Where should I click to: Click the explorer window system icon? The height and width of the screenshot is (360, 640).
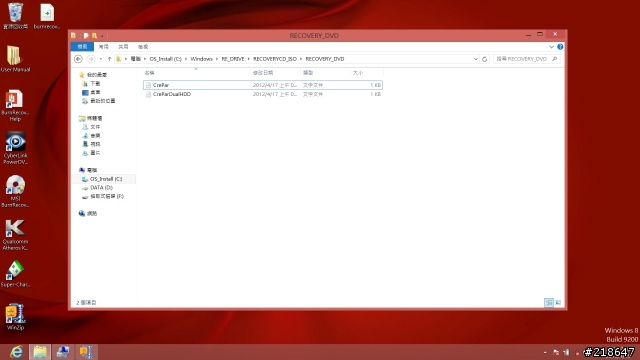[73, 36]
